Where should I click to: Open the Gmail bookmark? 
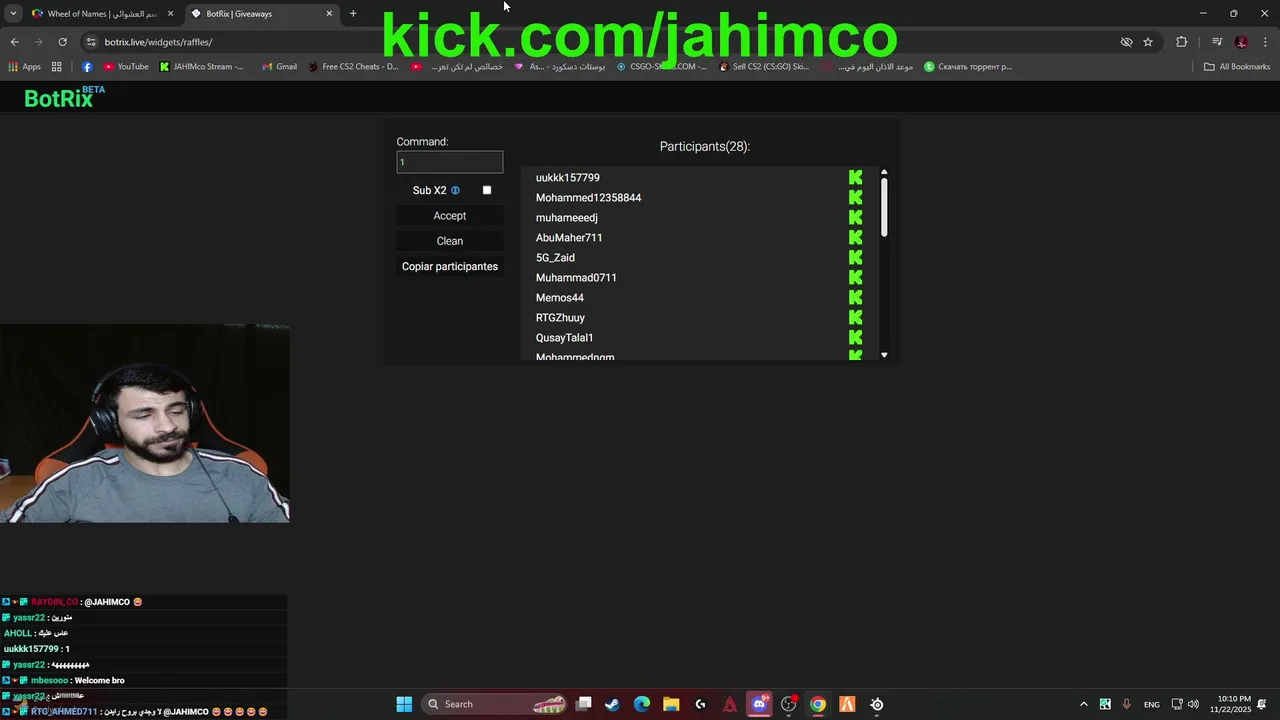(279, 67)
